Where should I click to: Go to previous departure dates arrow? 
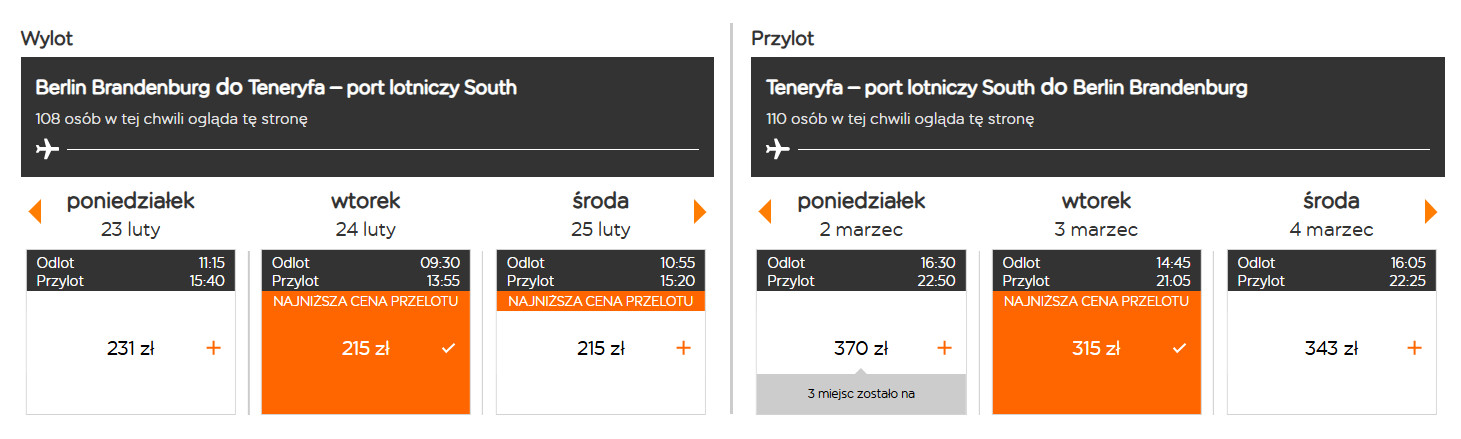pos(35,212)
